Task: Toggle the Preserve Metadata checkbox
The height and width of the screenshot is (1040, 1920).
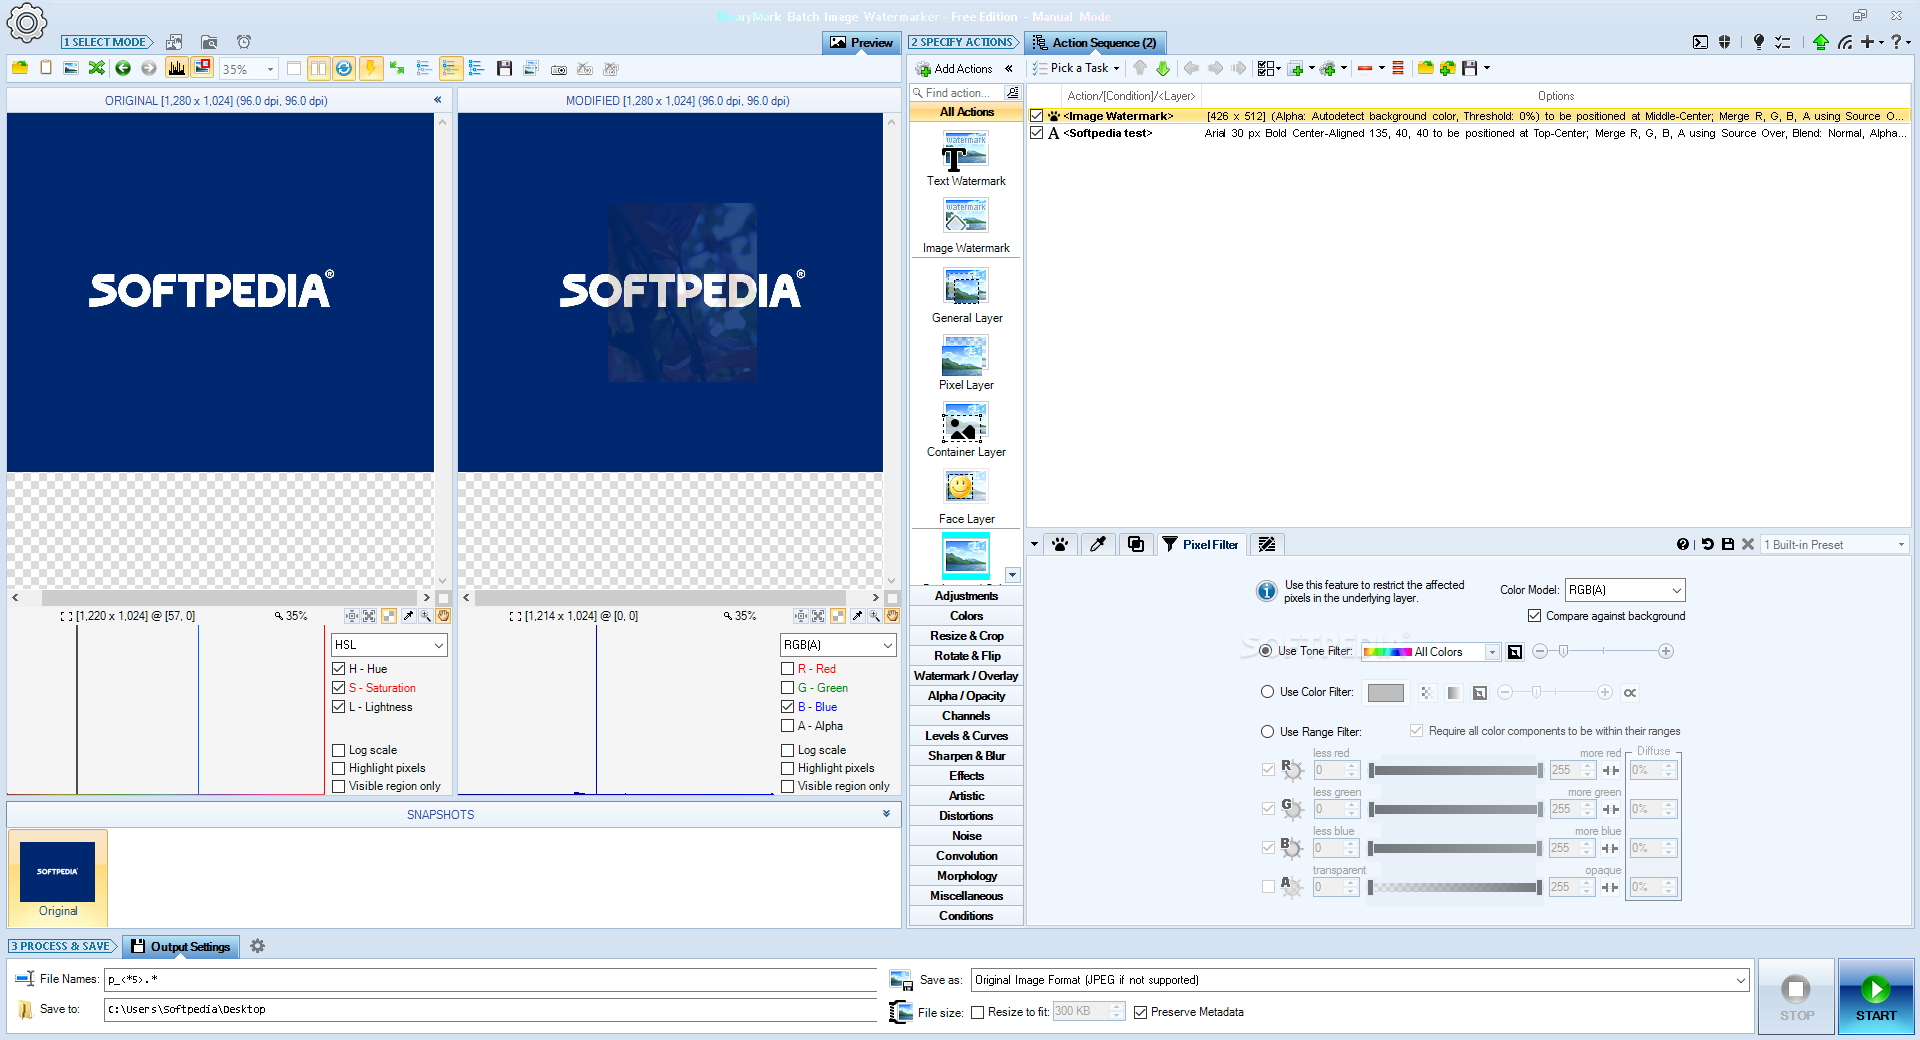Action: click(1141, 1012)
